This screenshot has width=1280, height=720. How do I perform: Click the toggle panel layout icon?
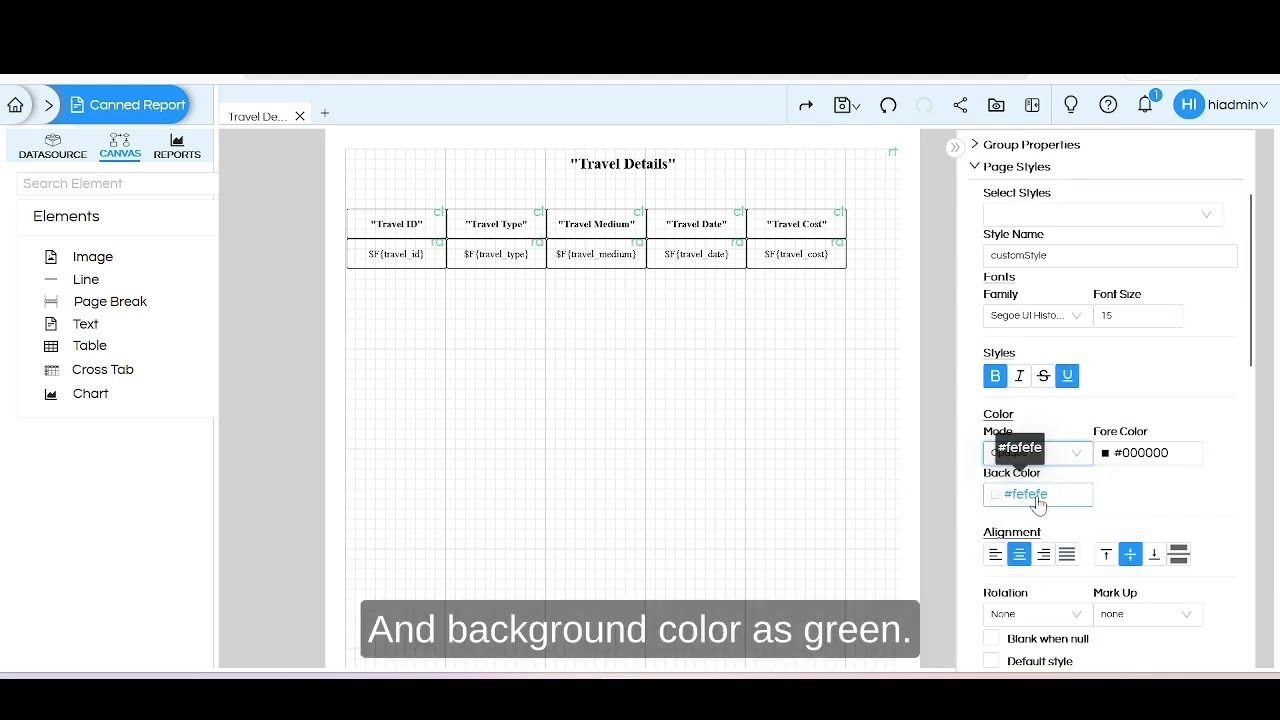click(x=1033, y=105)
